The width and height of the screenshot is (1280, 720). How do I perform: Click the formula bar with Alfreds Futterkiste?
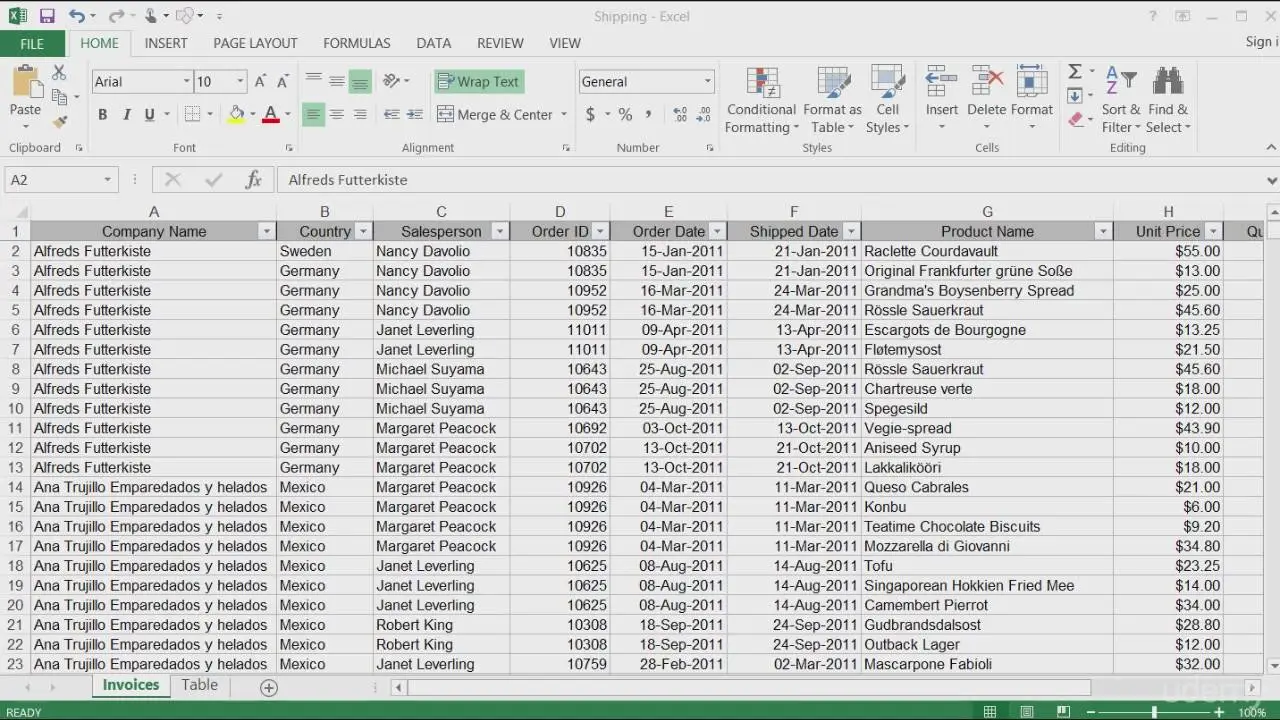tap(770, 180)
